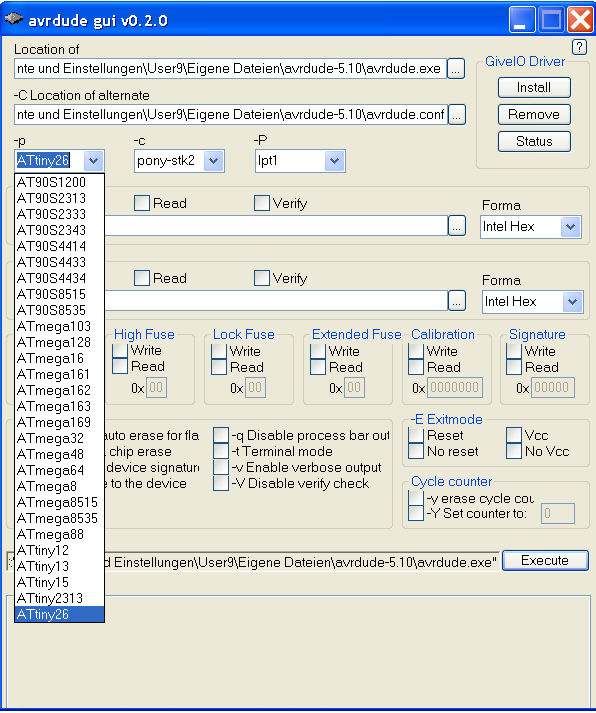596x713 pixels.
Task: Select ATmega88 device entry
Action: click(60, 534)
